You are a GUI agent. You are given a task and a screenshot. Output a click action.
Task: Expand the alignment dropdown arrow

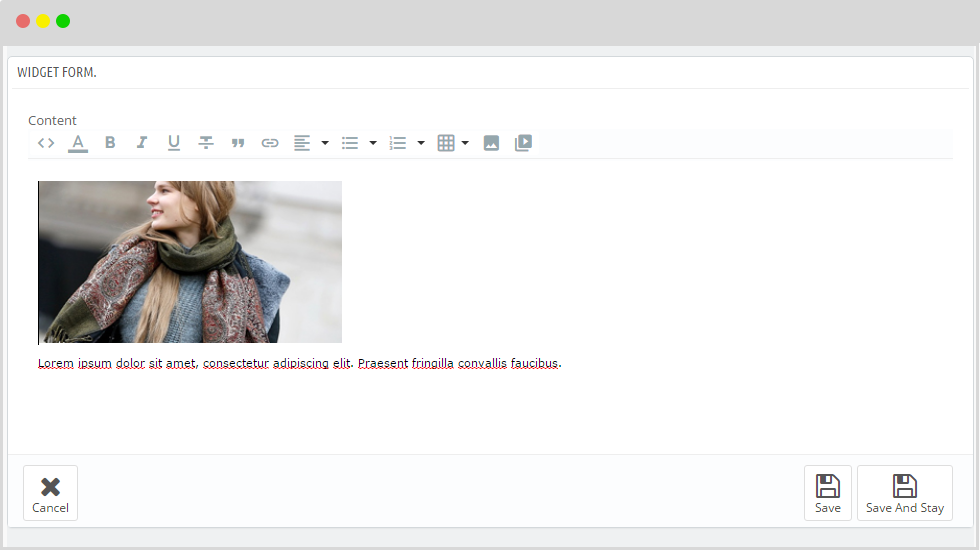[325, 143]
